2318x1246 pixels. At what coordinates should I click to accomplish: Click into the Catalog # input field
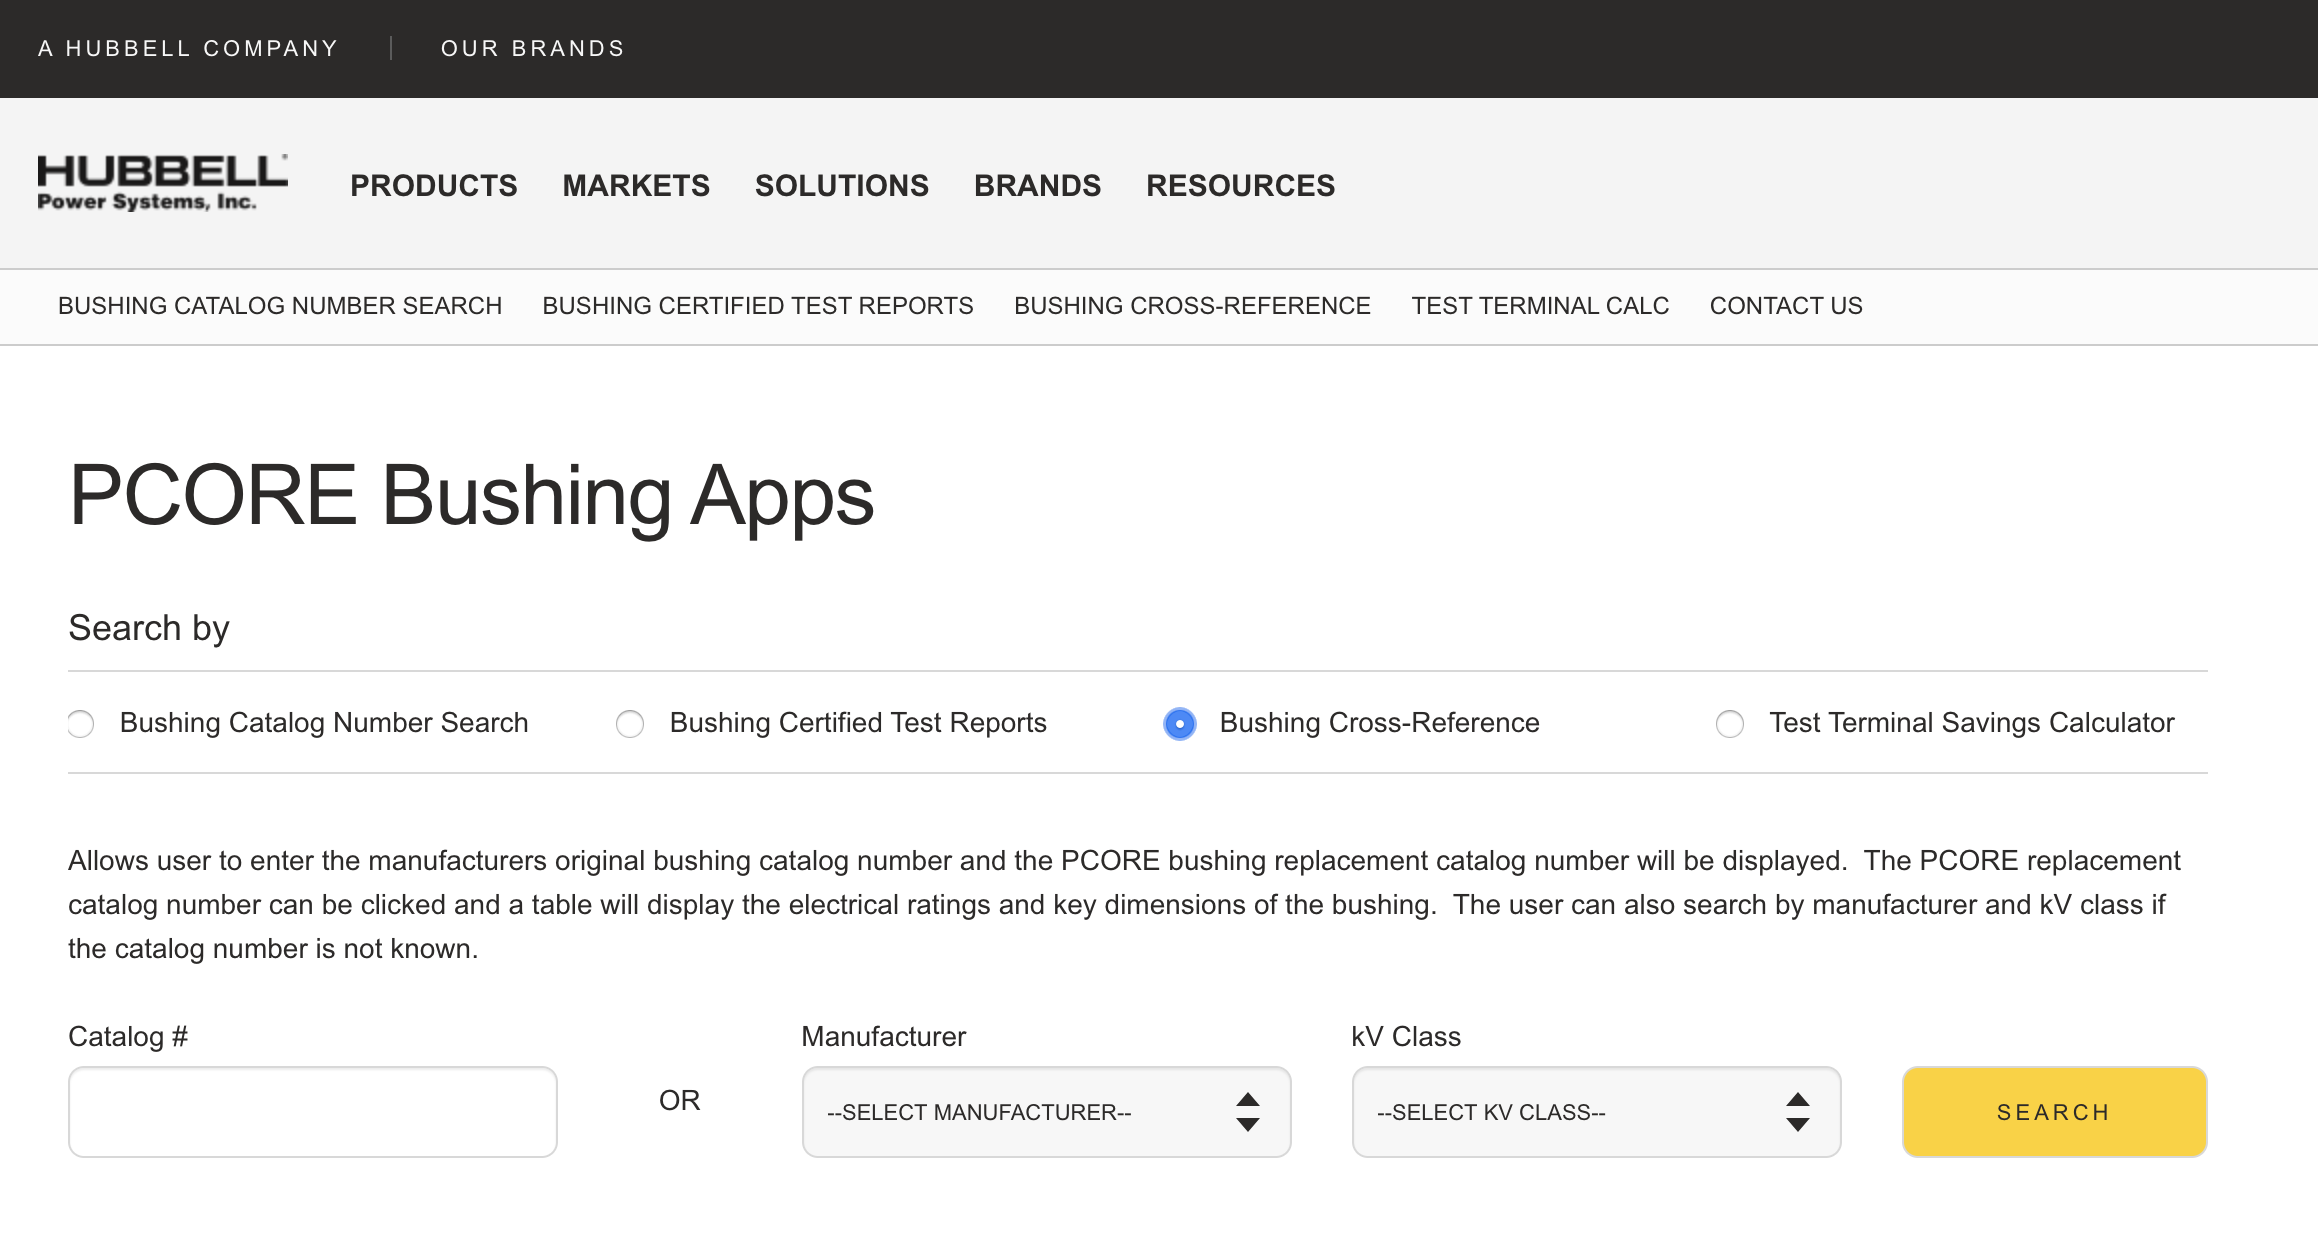[x=312, y=1112]
